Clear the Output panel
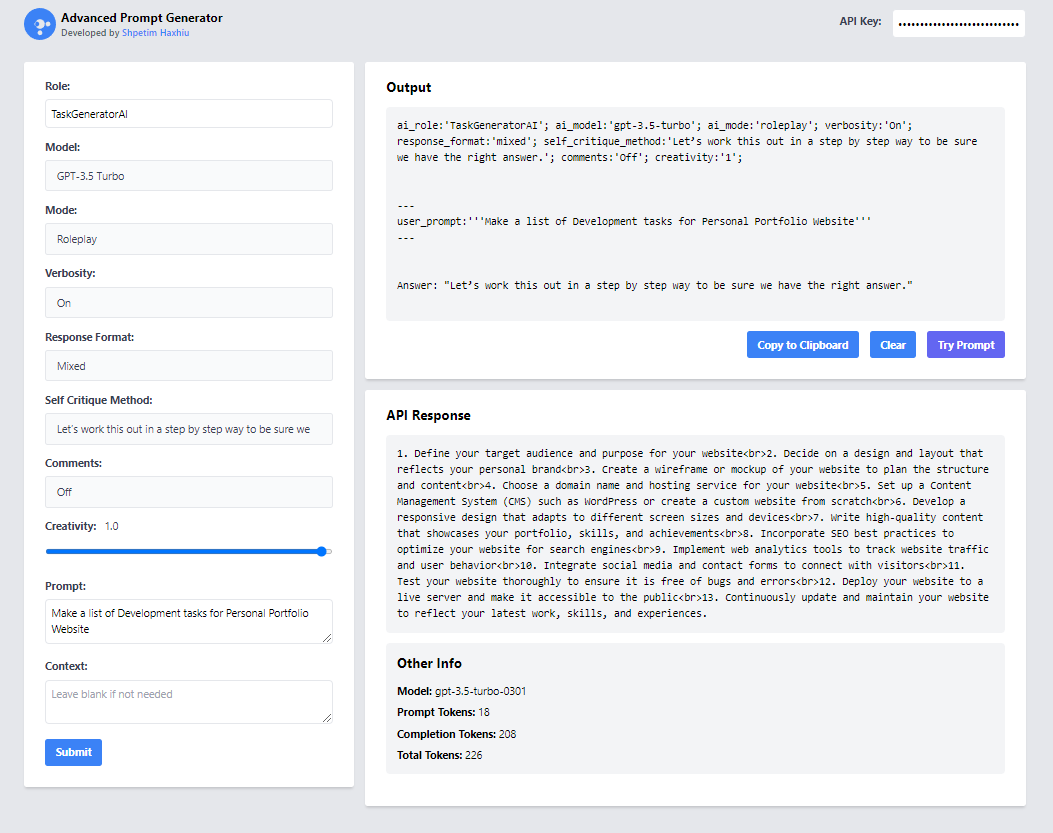Screen dimensions: 1053x833 (892, 344)
